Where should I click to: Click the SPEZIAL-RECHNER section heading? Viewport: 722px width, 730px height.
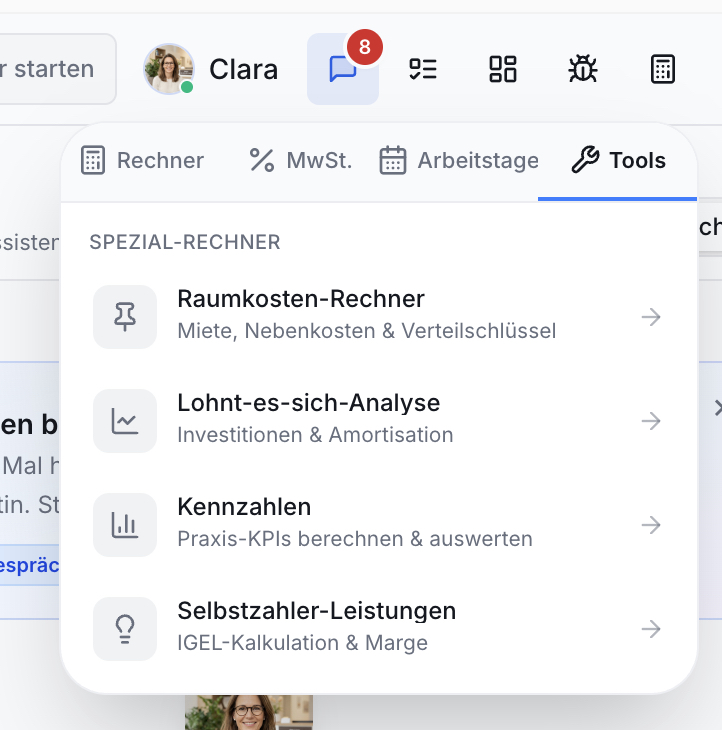185,242
